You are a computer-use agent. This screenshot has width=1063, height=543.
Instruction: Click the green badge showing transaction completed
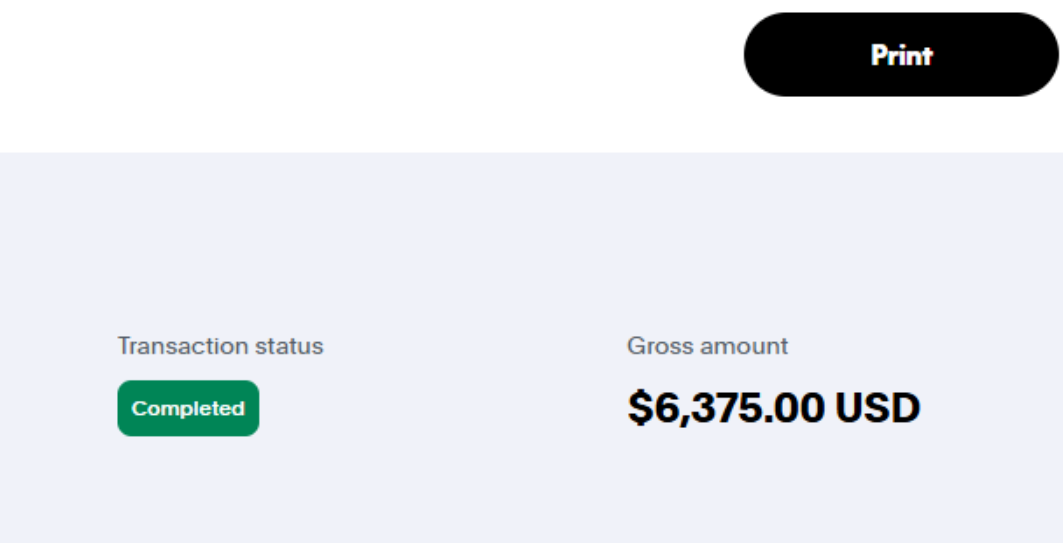coord(188,408)
